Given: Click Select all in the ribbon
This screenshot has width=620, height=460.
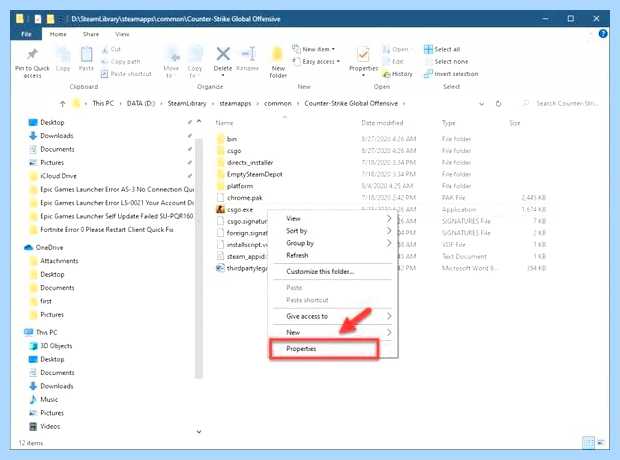Looking at the screenshot, I should click(x=442, y=49).
